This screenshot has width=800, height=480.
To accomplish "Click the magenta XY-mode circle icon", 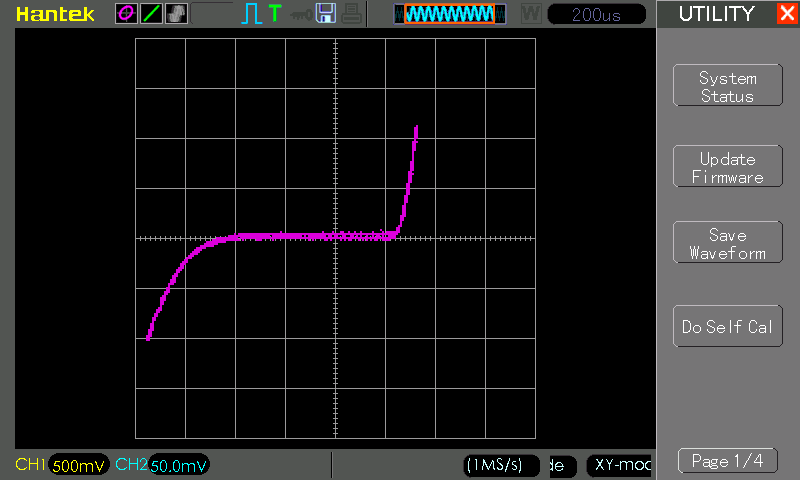I will point(126,14).
